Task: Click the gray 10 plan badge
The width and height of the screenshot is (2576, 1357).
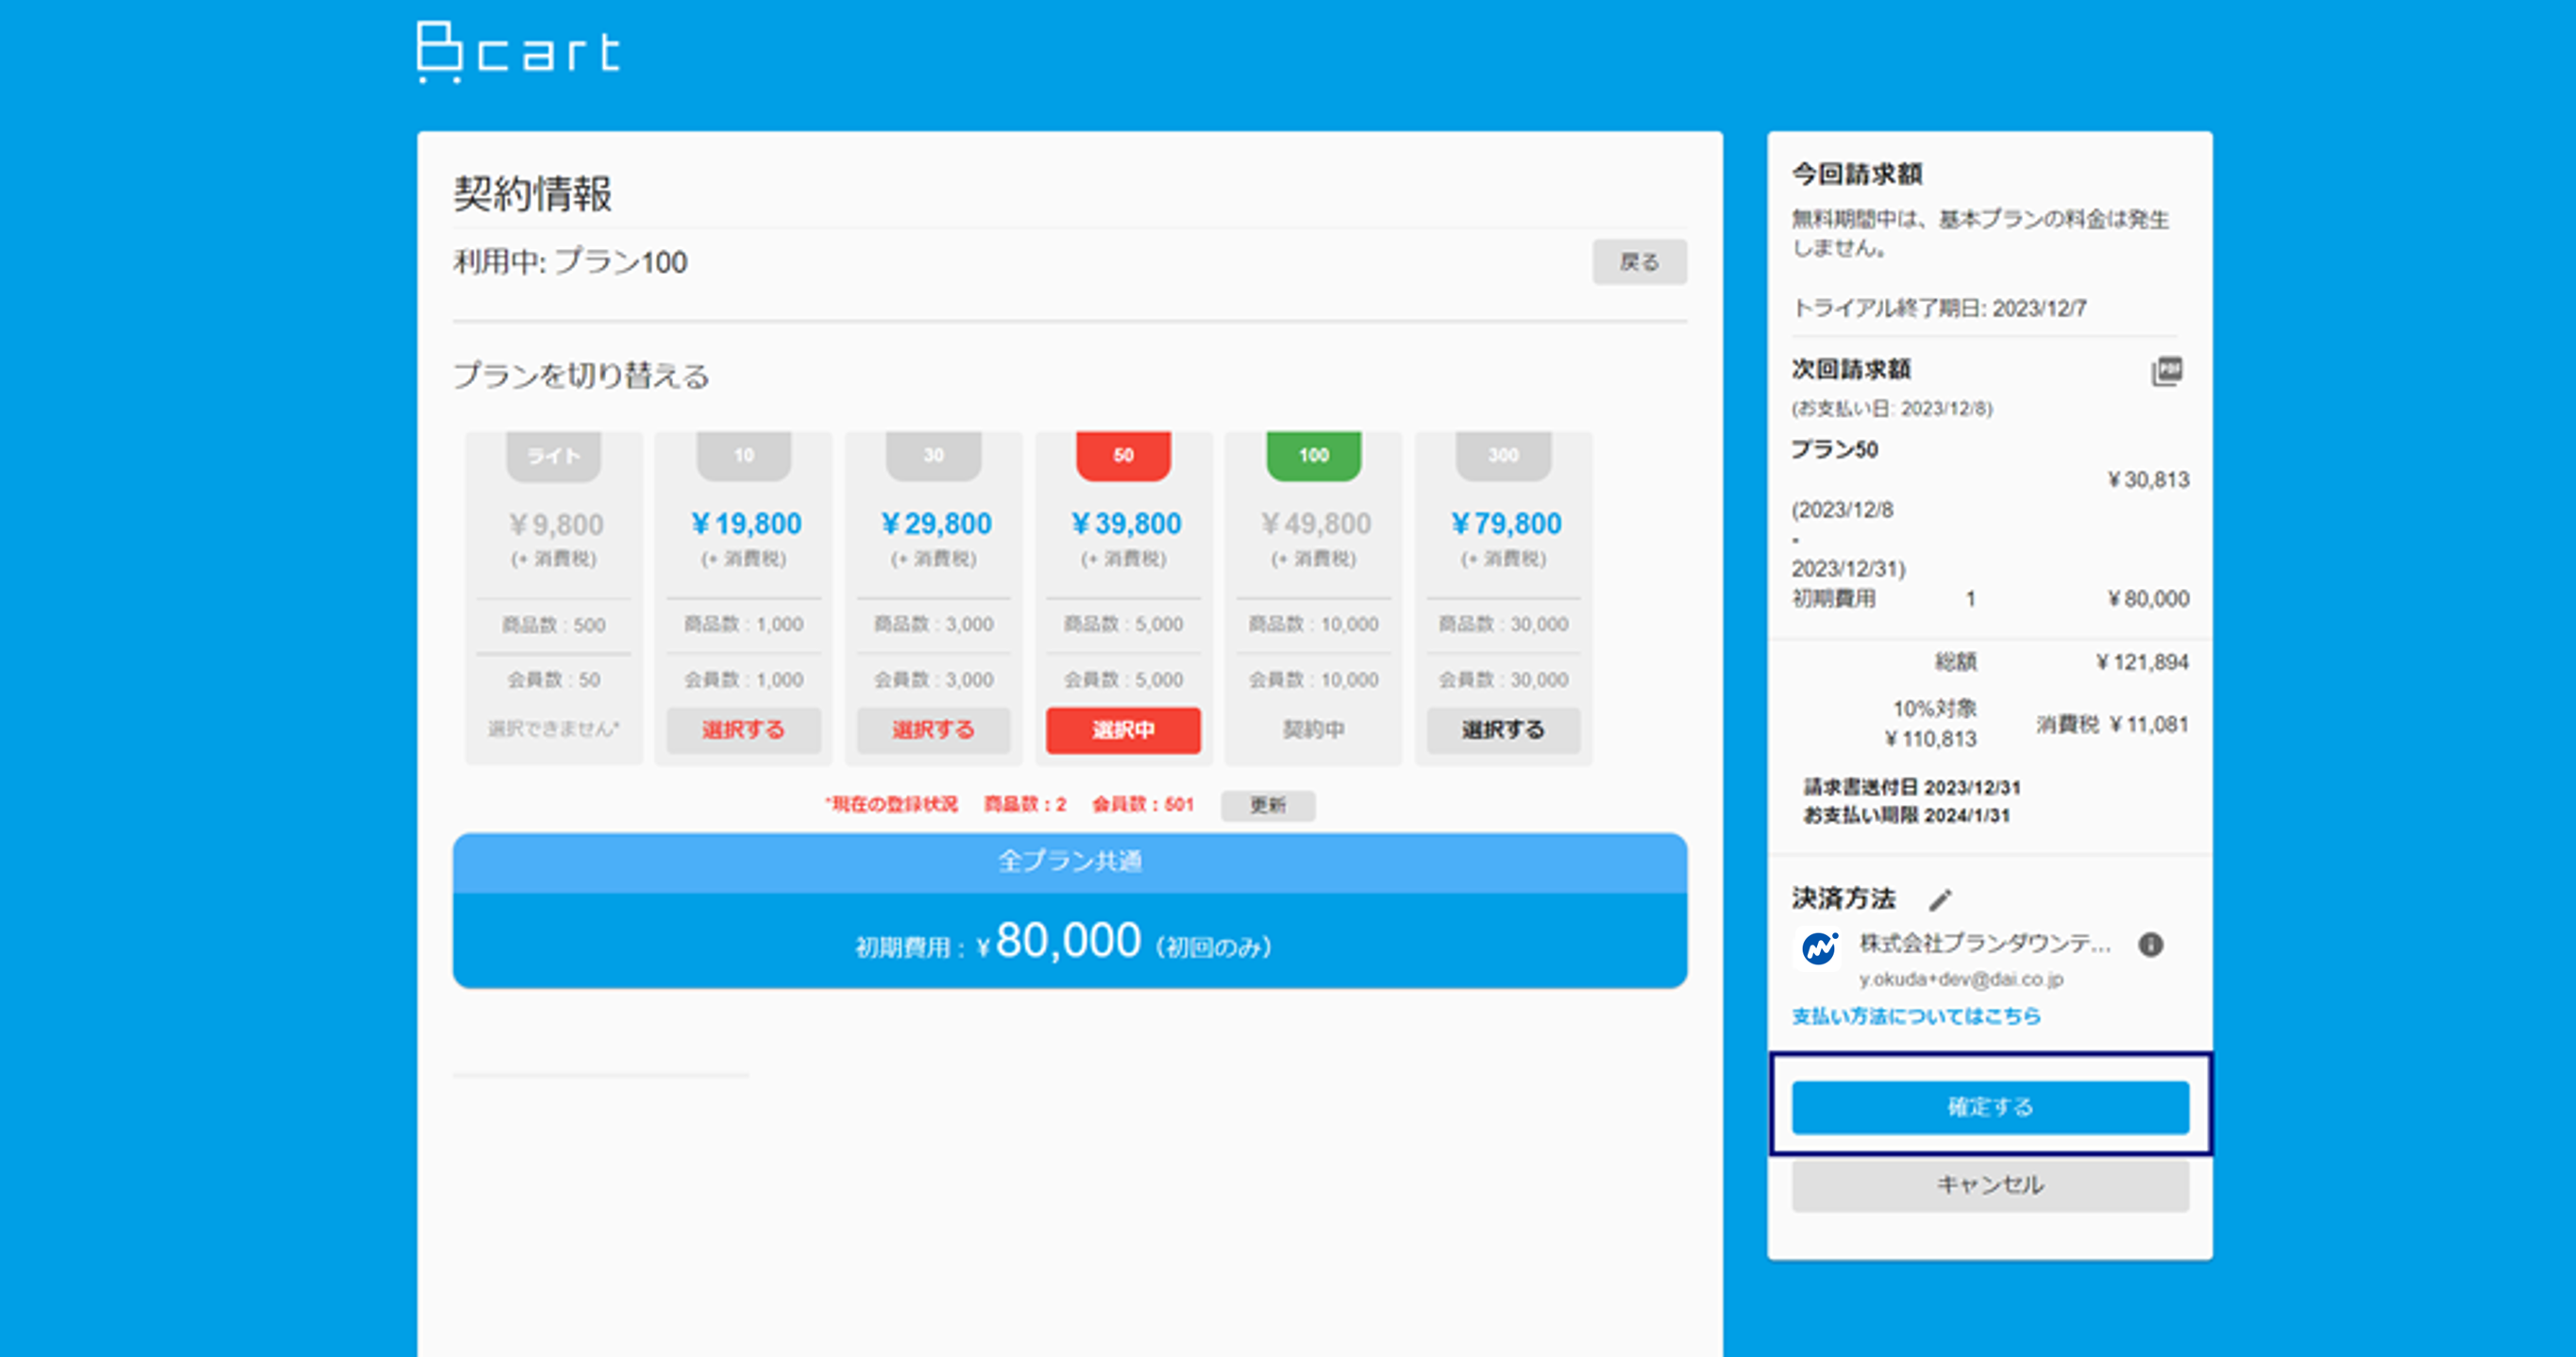Action: tap(744, 455)
